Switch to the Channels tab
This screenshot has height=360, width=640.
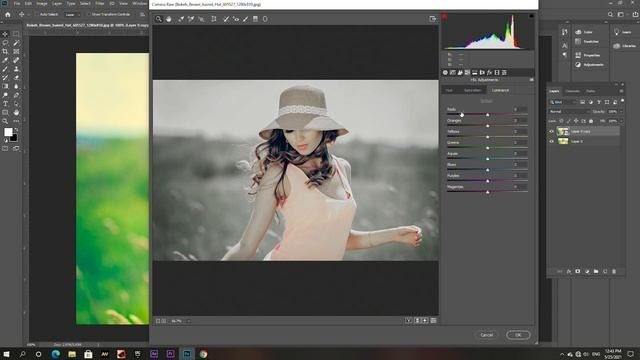tap(572, 91)
